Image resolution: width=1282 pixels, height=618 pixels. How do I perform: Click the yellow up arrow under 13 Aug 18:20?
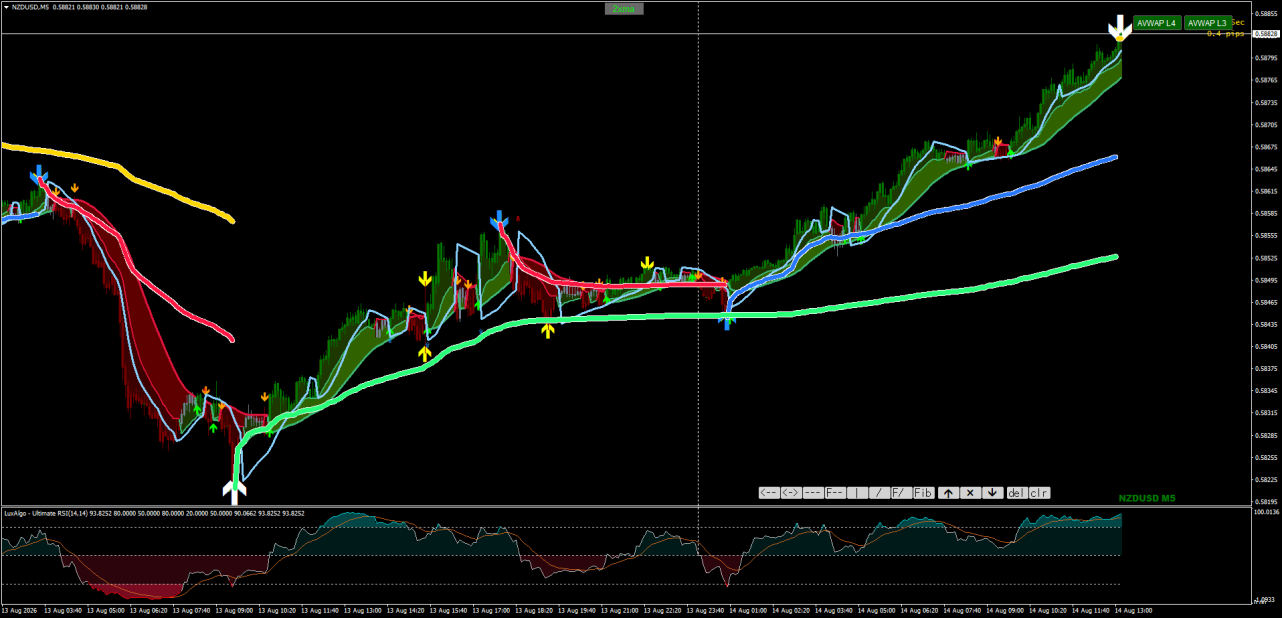coord(547,329)
